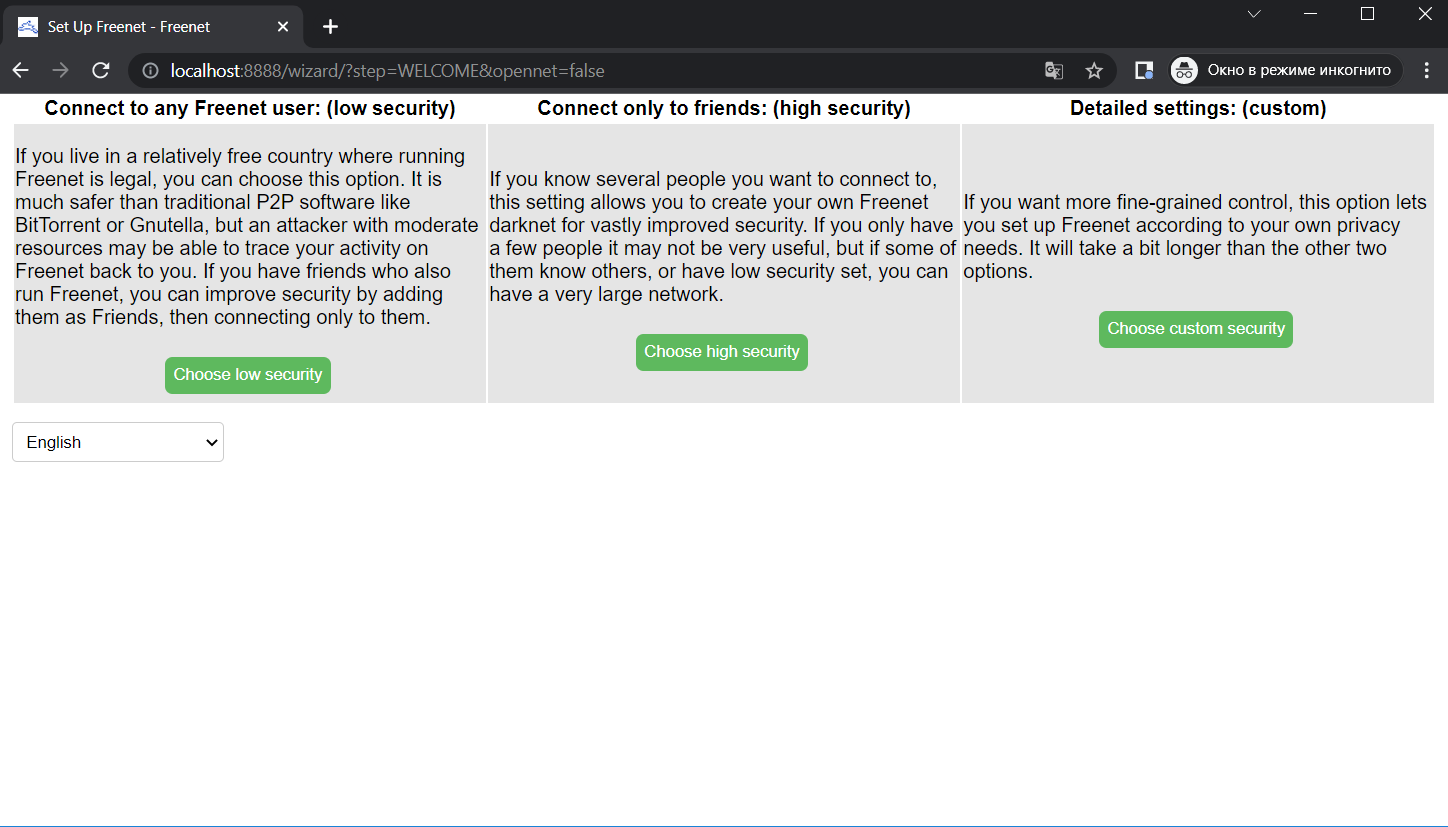1448x827 pixels.
Task: Click the localhost address bar URL
Action: pos(387,71)
